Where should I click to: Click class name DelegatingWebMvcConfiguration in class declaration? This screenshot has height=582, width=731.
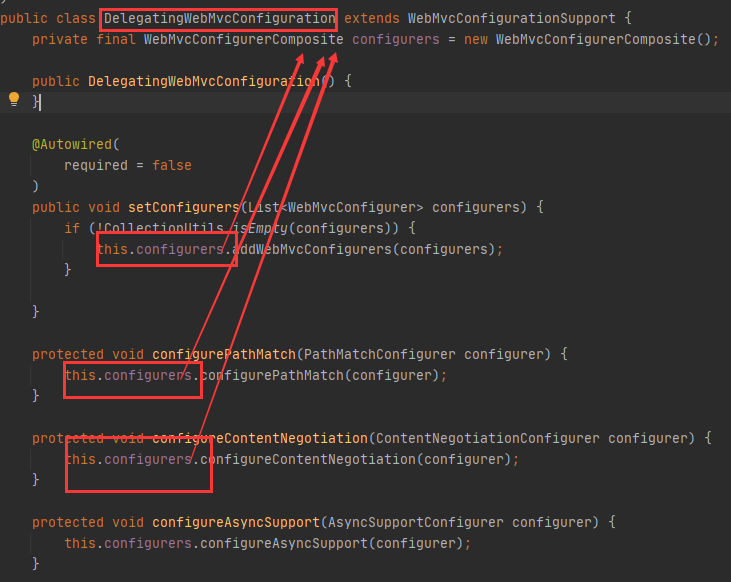coord(219,19)
